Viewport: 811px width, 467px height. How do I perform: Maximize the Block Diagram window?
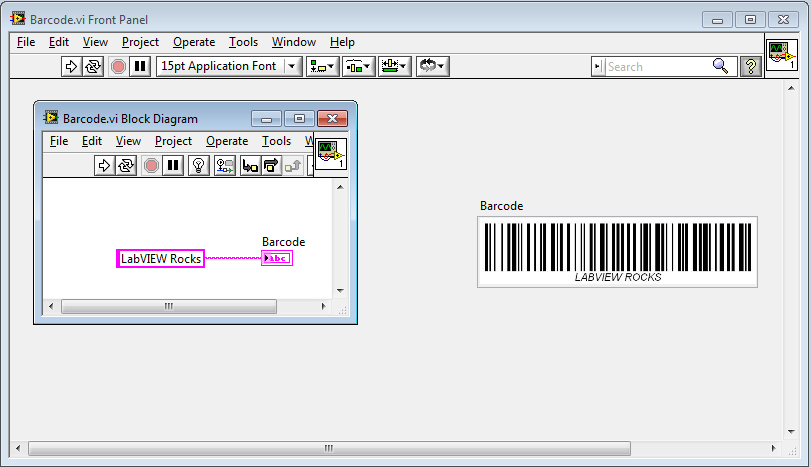point(299,119)
